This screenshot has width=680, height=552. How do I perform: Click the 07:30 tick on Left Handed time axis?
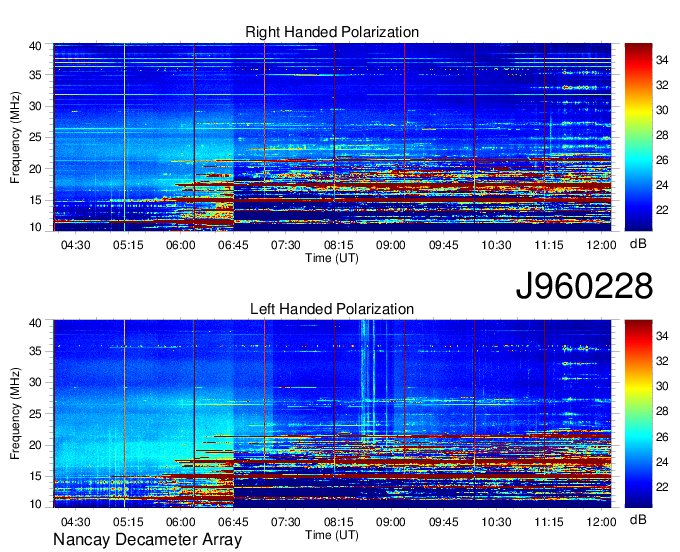[x=286, y=522]
